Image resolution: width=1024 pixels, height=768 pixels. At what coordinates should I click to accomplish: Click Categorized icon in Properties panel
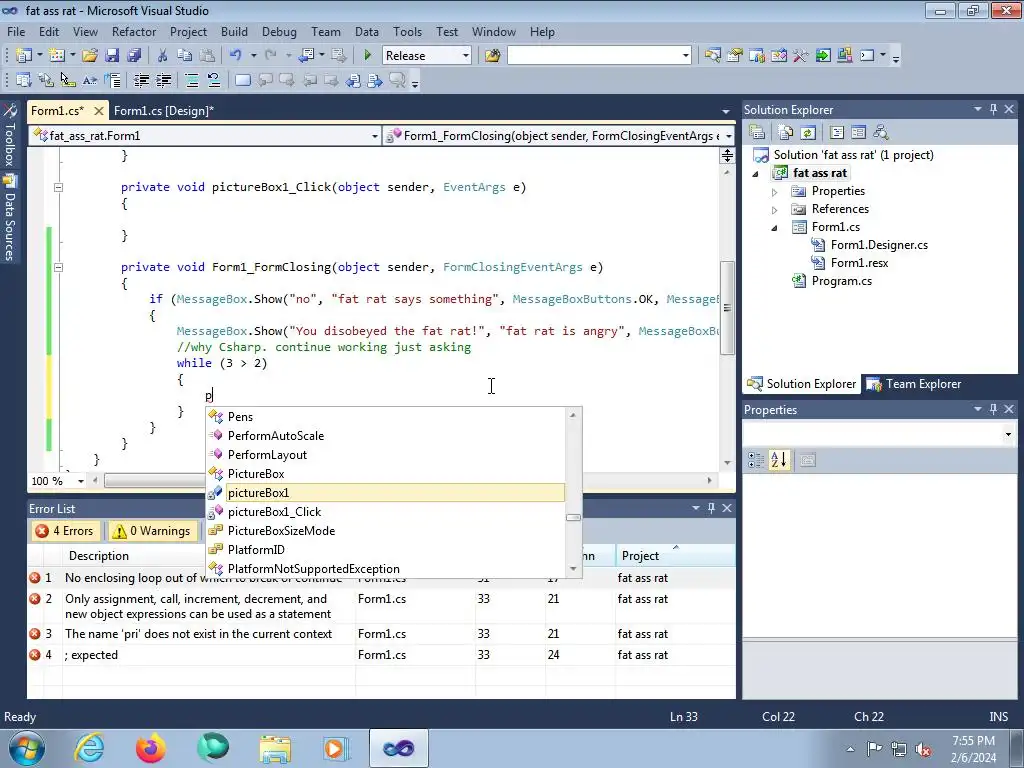point(756,460)
